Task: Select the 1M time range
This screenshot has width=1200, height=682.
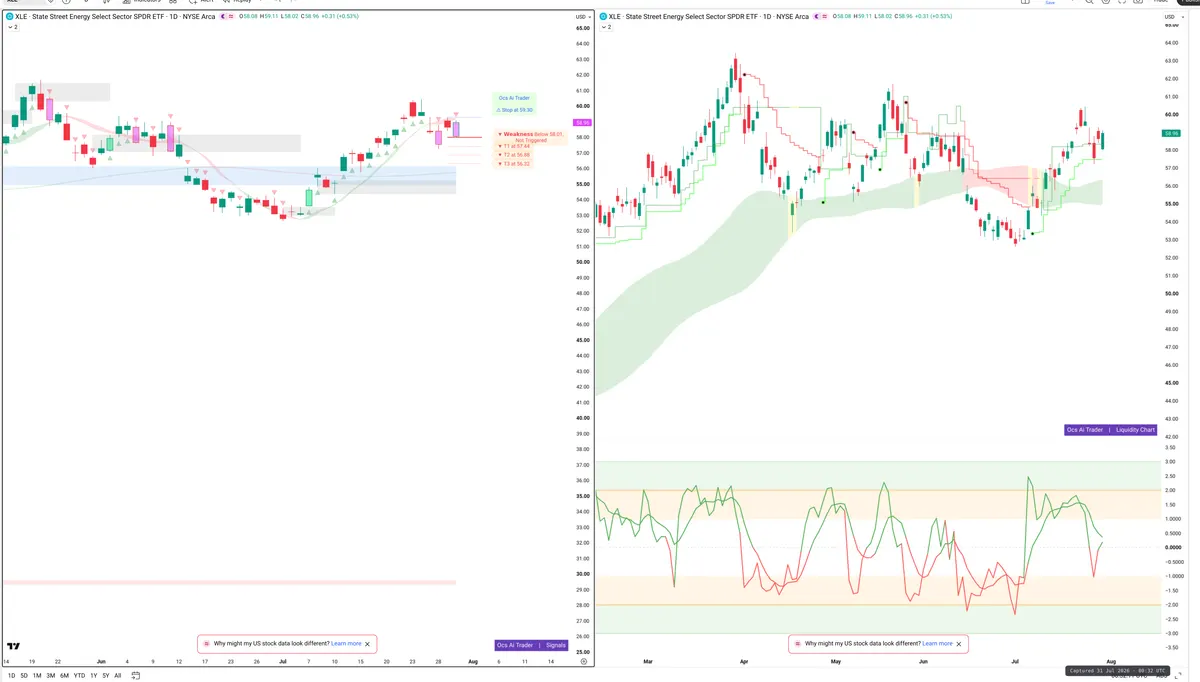Action: click(x=37, y=676)
